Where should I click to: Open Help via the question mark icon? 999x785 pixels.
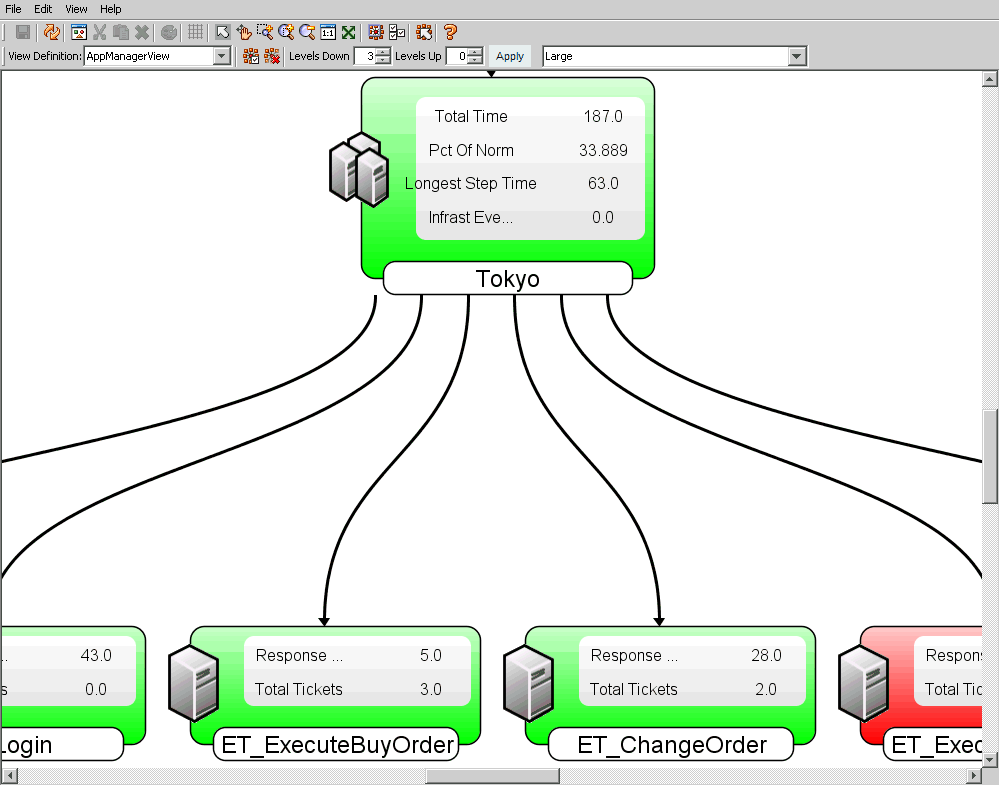tap(453, 32)
